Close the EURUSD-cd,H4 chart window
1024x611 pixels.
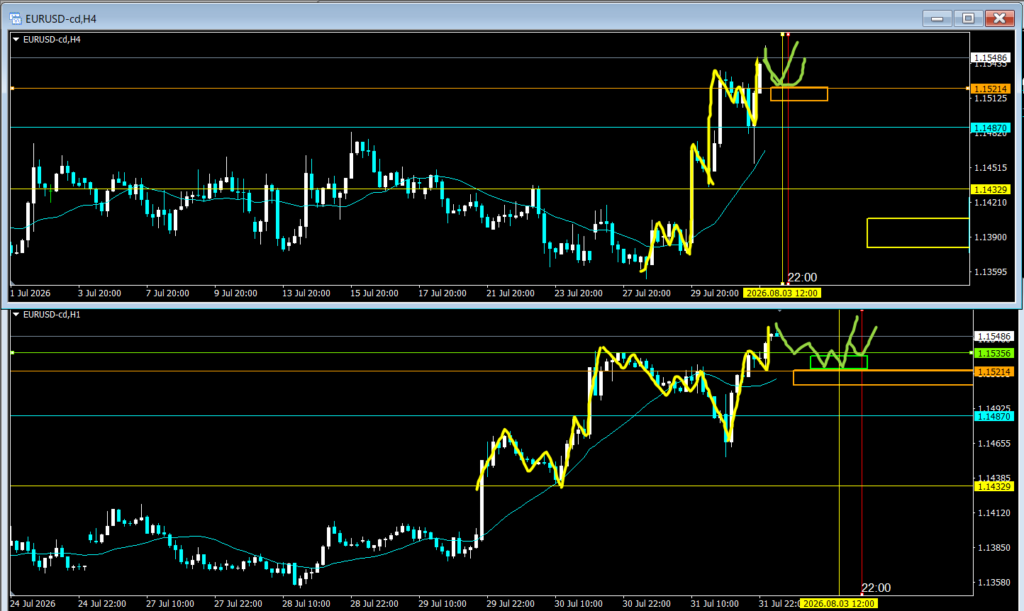coord(999,18)
